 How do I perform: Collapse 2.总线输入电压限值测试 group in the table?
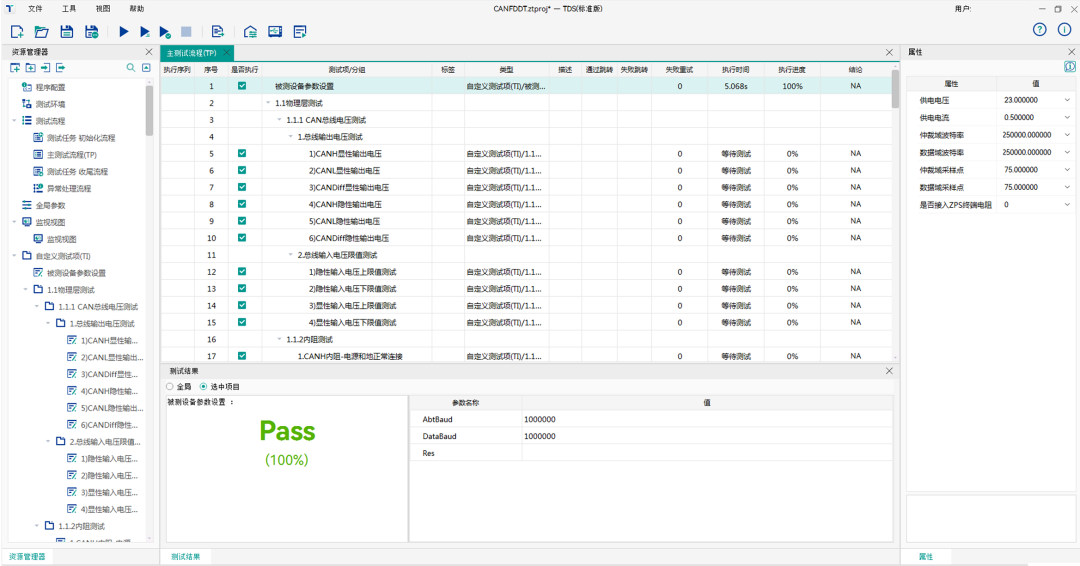pyautogui.click(x=291, y=255)
